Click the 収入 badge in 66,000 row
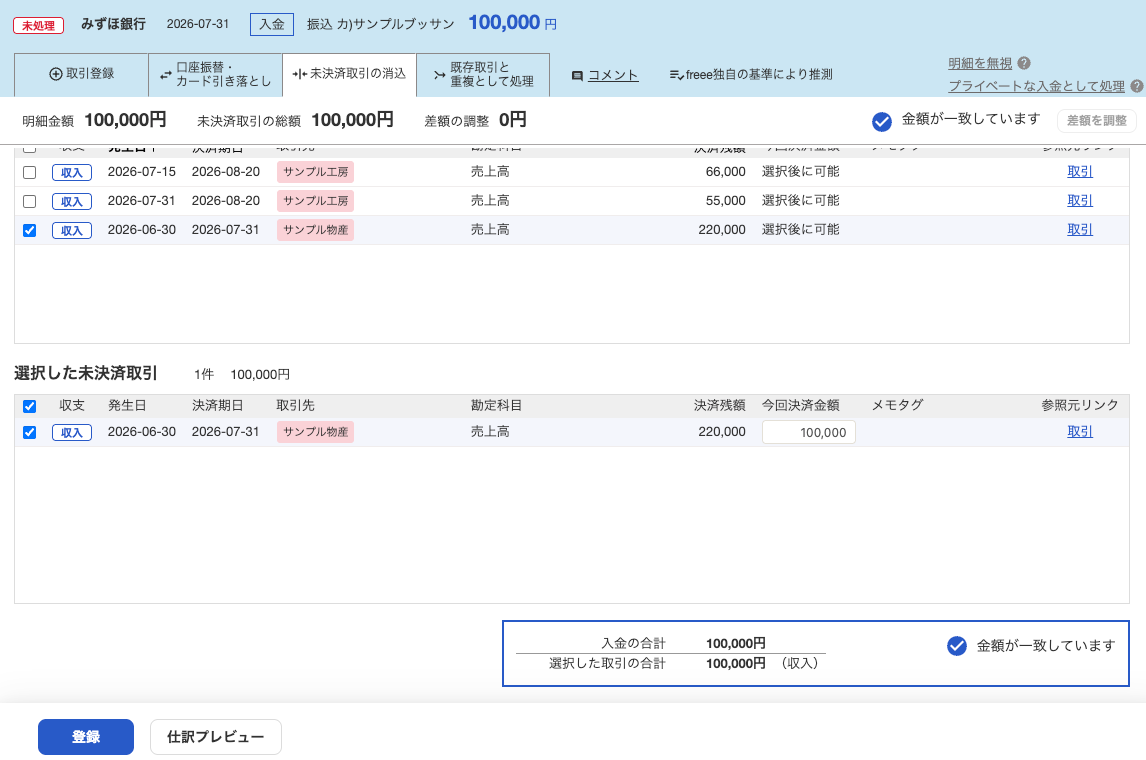The image size is (1146, 760). click(72, 172)
